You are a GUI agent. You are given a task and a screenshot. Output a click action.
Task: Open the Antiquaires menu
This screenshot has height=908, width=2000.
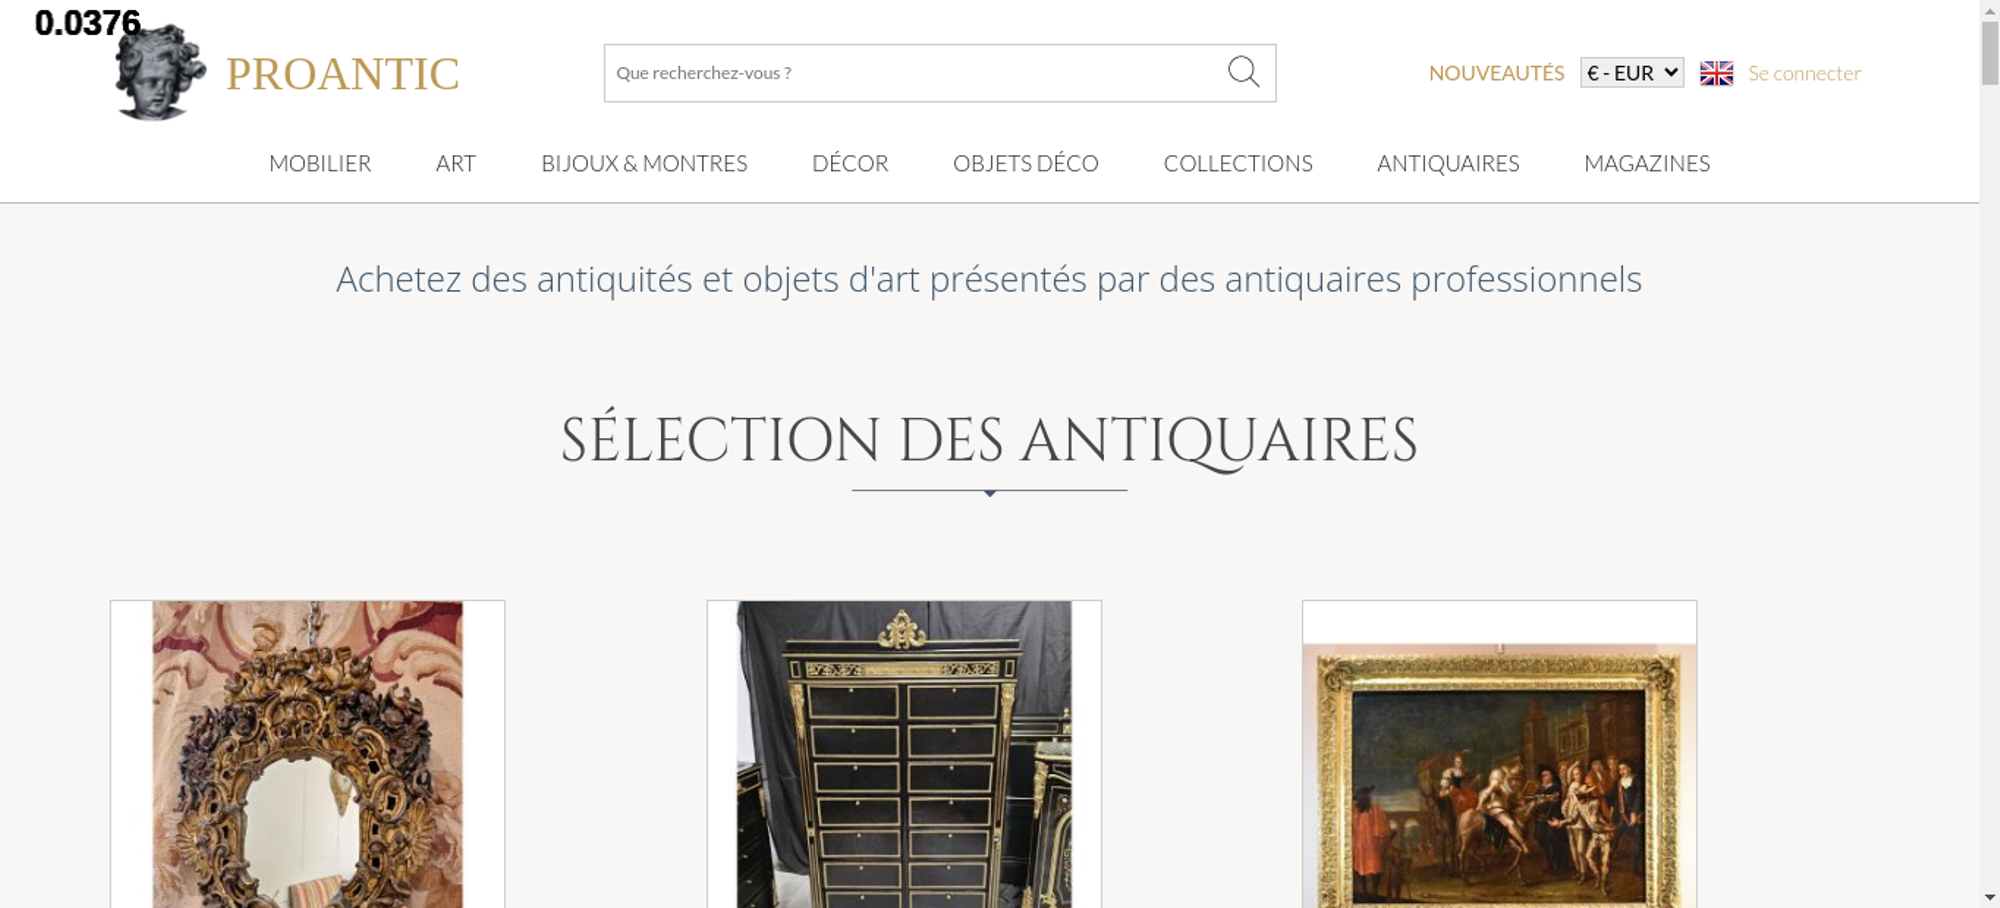pos(1448,163)
